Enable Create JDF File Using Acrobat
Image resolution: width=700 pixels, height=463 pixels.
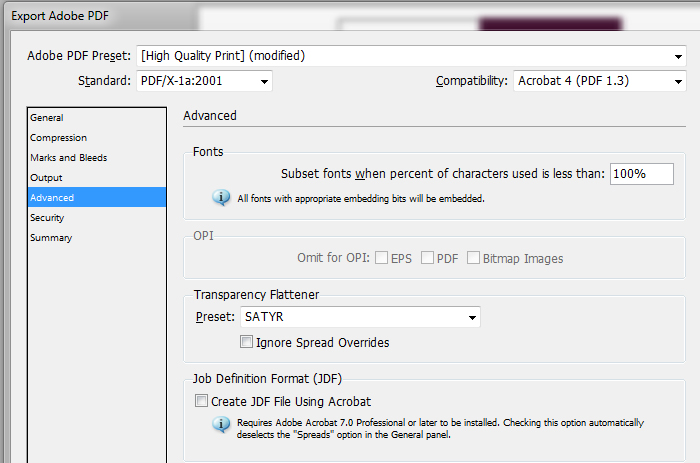coord(201,400)
